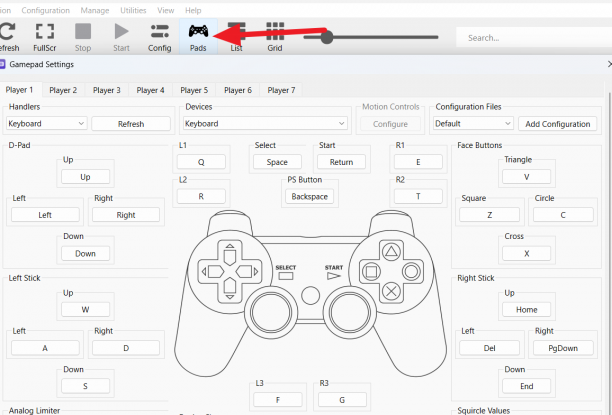Viewport: 612px width, 415px height.
Task: Open the Utilities menu
Action: click(133, 11)
